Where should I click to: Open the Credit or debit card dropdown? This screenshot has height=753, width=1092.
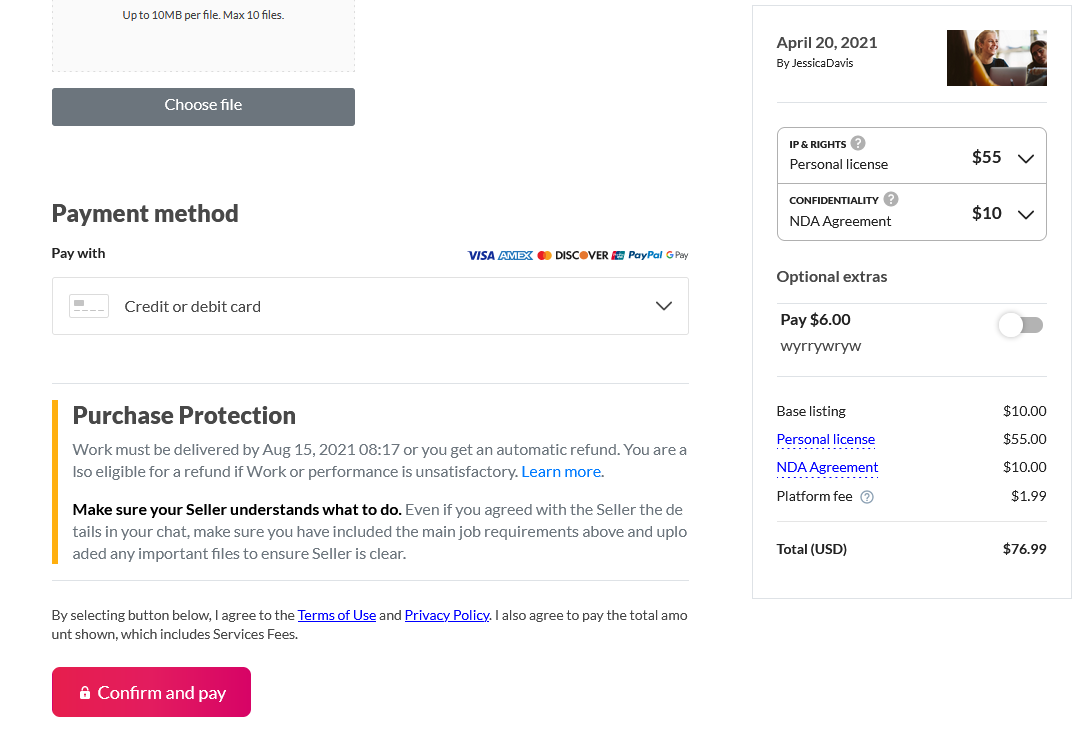click(370, 306)
